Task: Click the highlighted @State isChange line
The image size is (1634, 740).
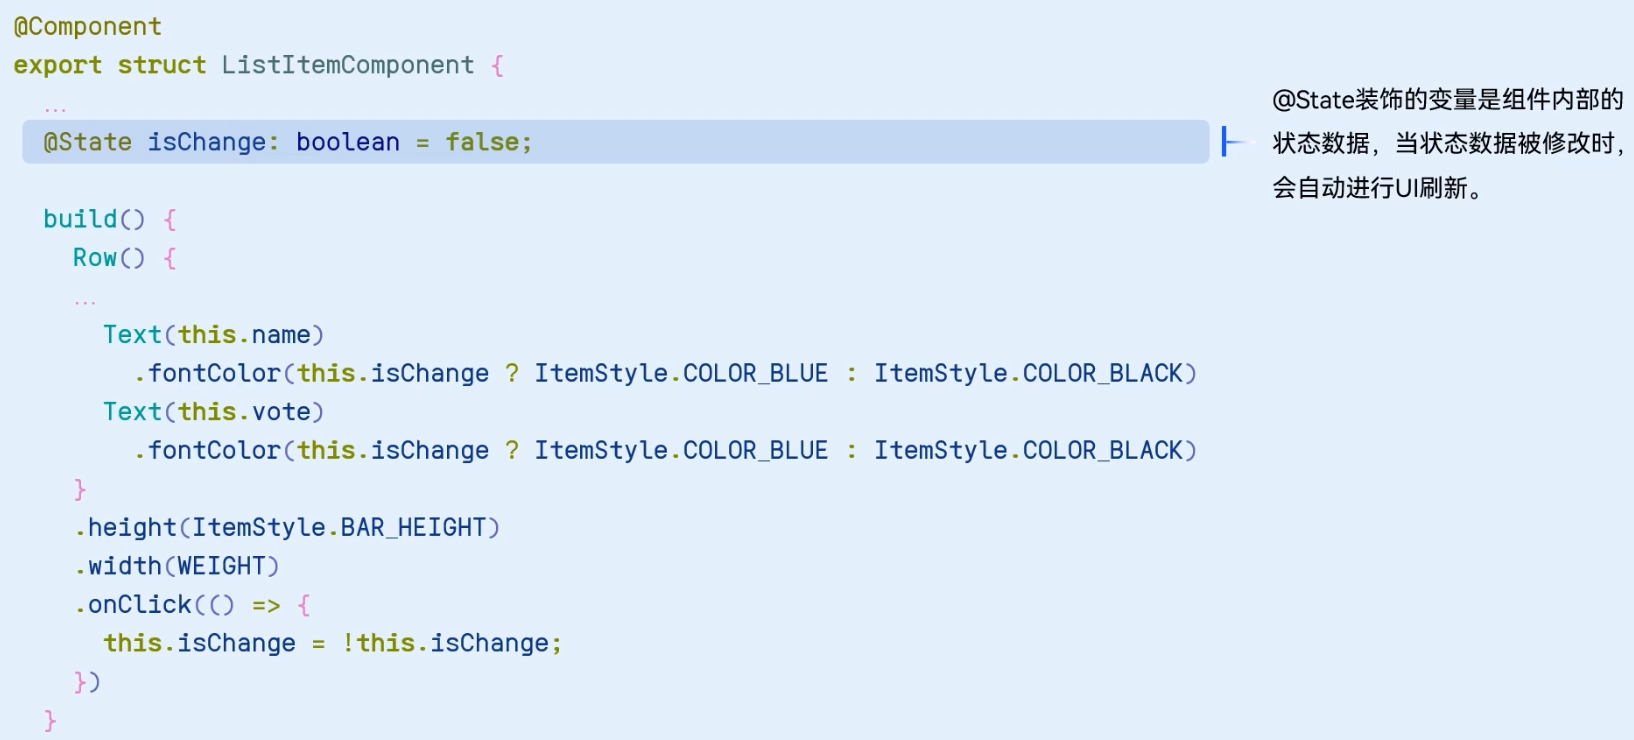Action: point(615,142)
